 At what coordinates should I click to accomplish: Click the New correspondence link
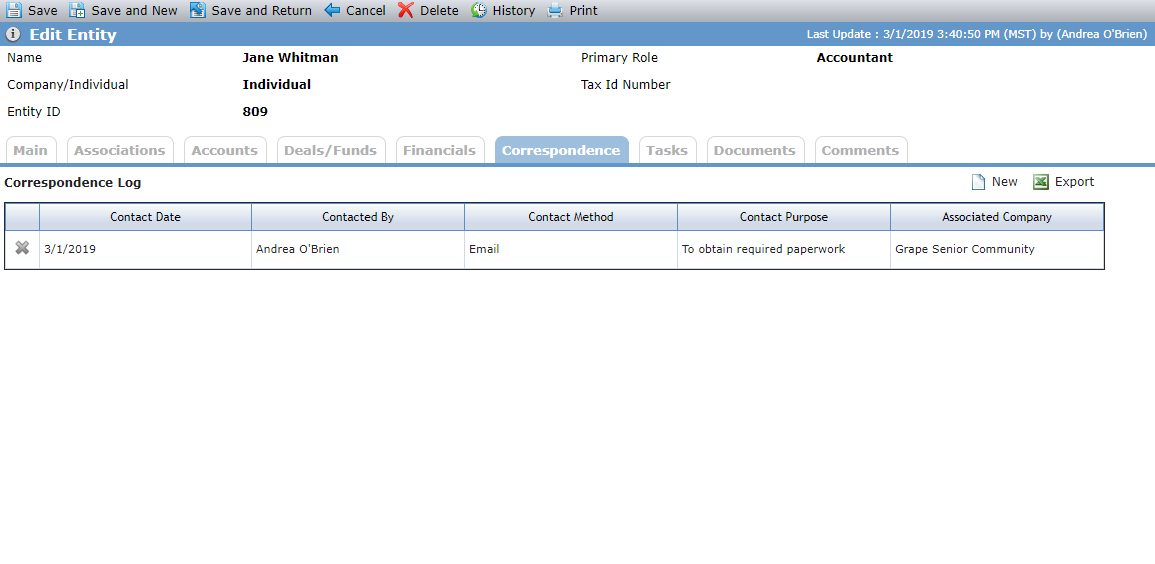pos(1004,182)
